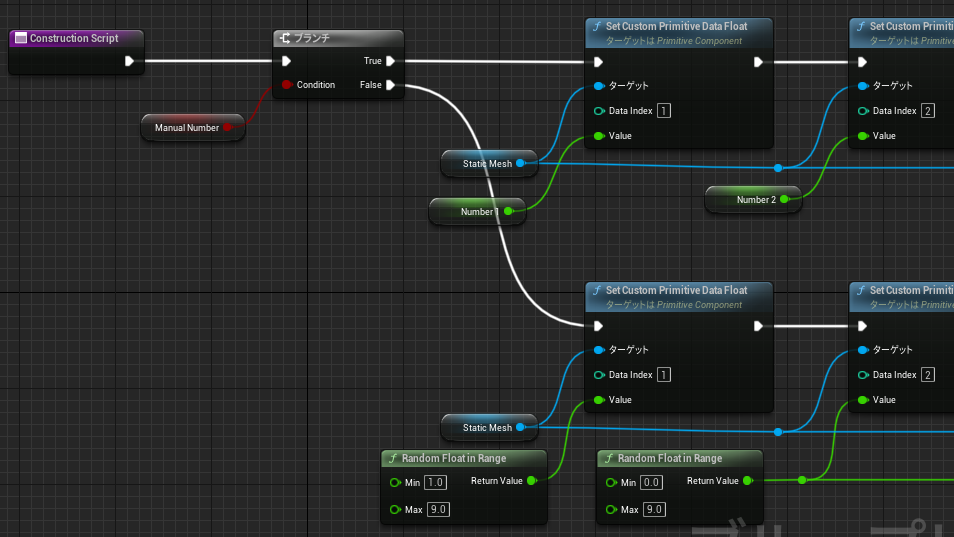Viewport: 954px width, 537px height.
Task: Click Return Value pin on Random Float with Min 0.0
Action: (748, 480)
